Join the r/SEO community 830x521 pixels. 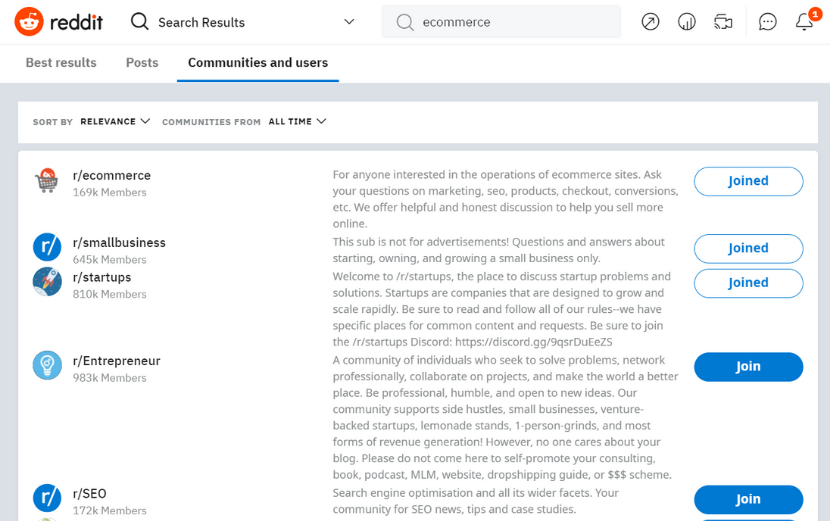[x=748, y=500]
